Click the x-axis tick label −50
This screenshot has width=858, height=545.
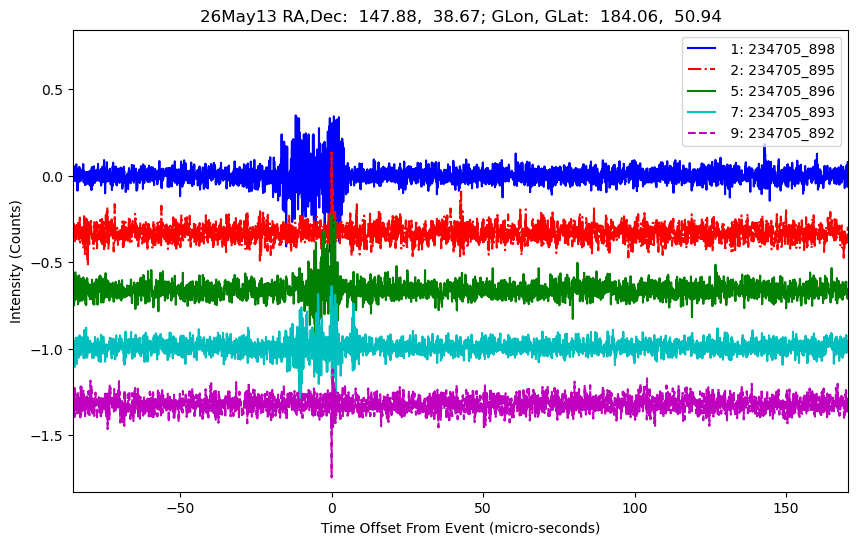pos(180,508)
